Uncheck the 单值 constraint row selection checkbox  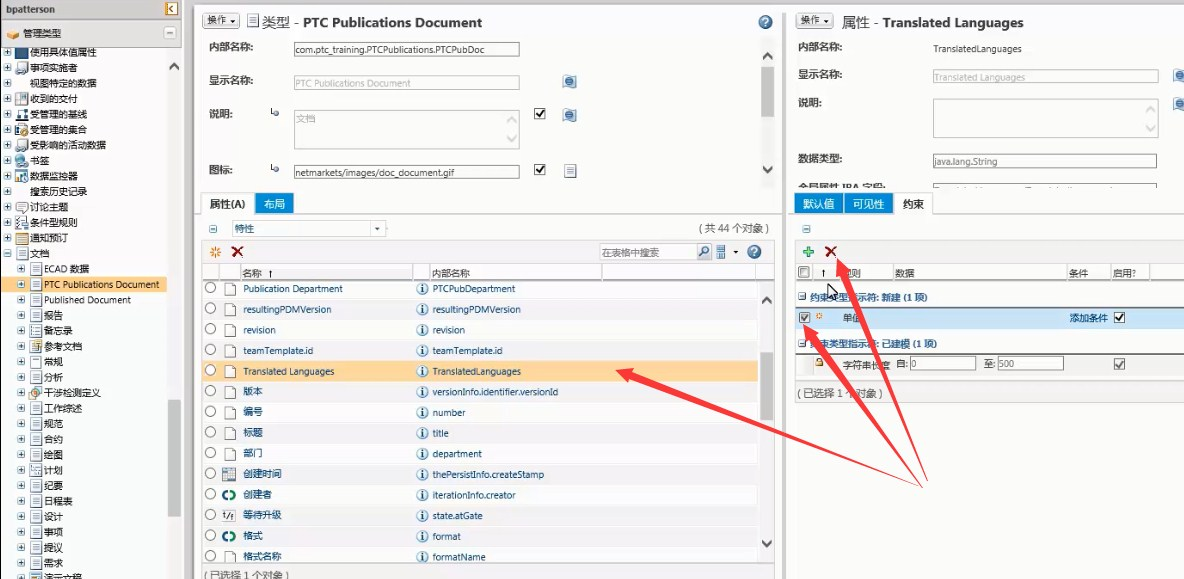[x=804, y=318]
